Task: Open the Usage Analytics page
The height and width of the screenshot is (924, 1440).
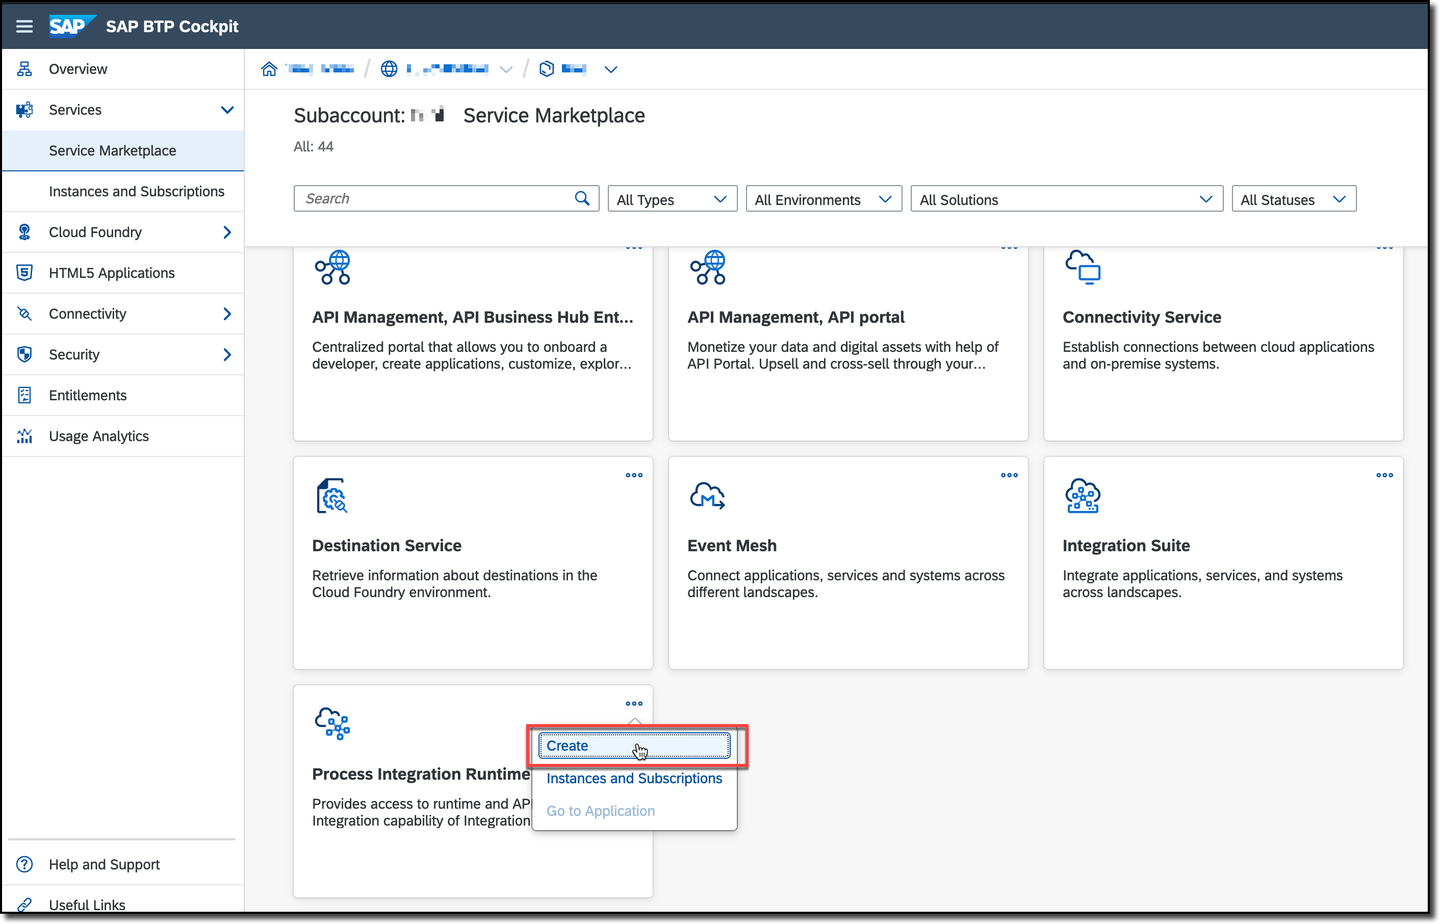Action: pos(123,436)
